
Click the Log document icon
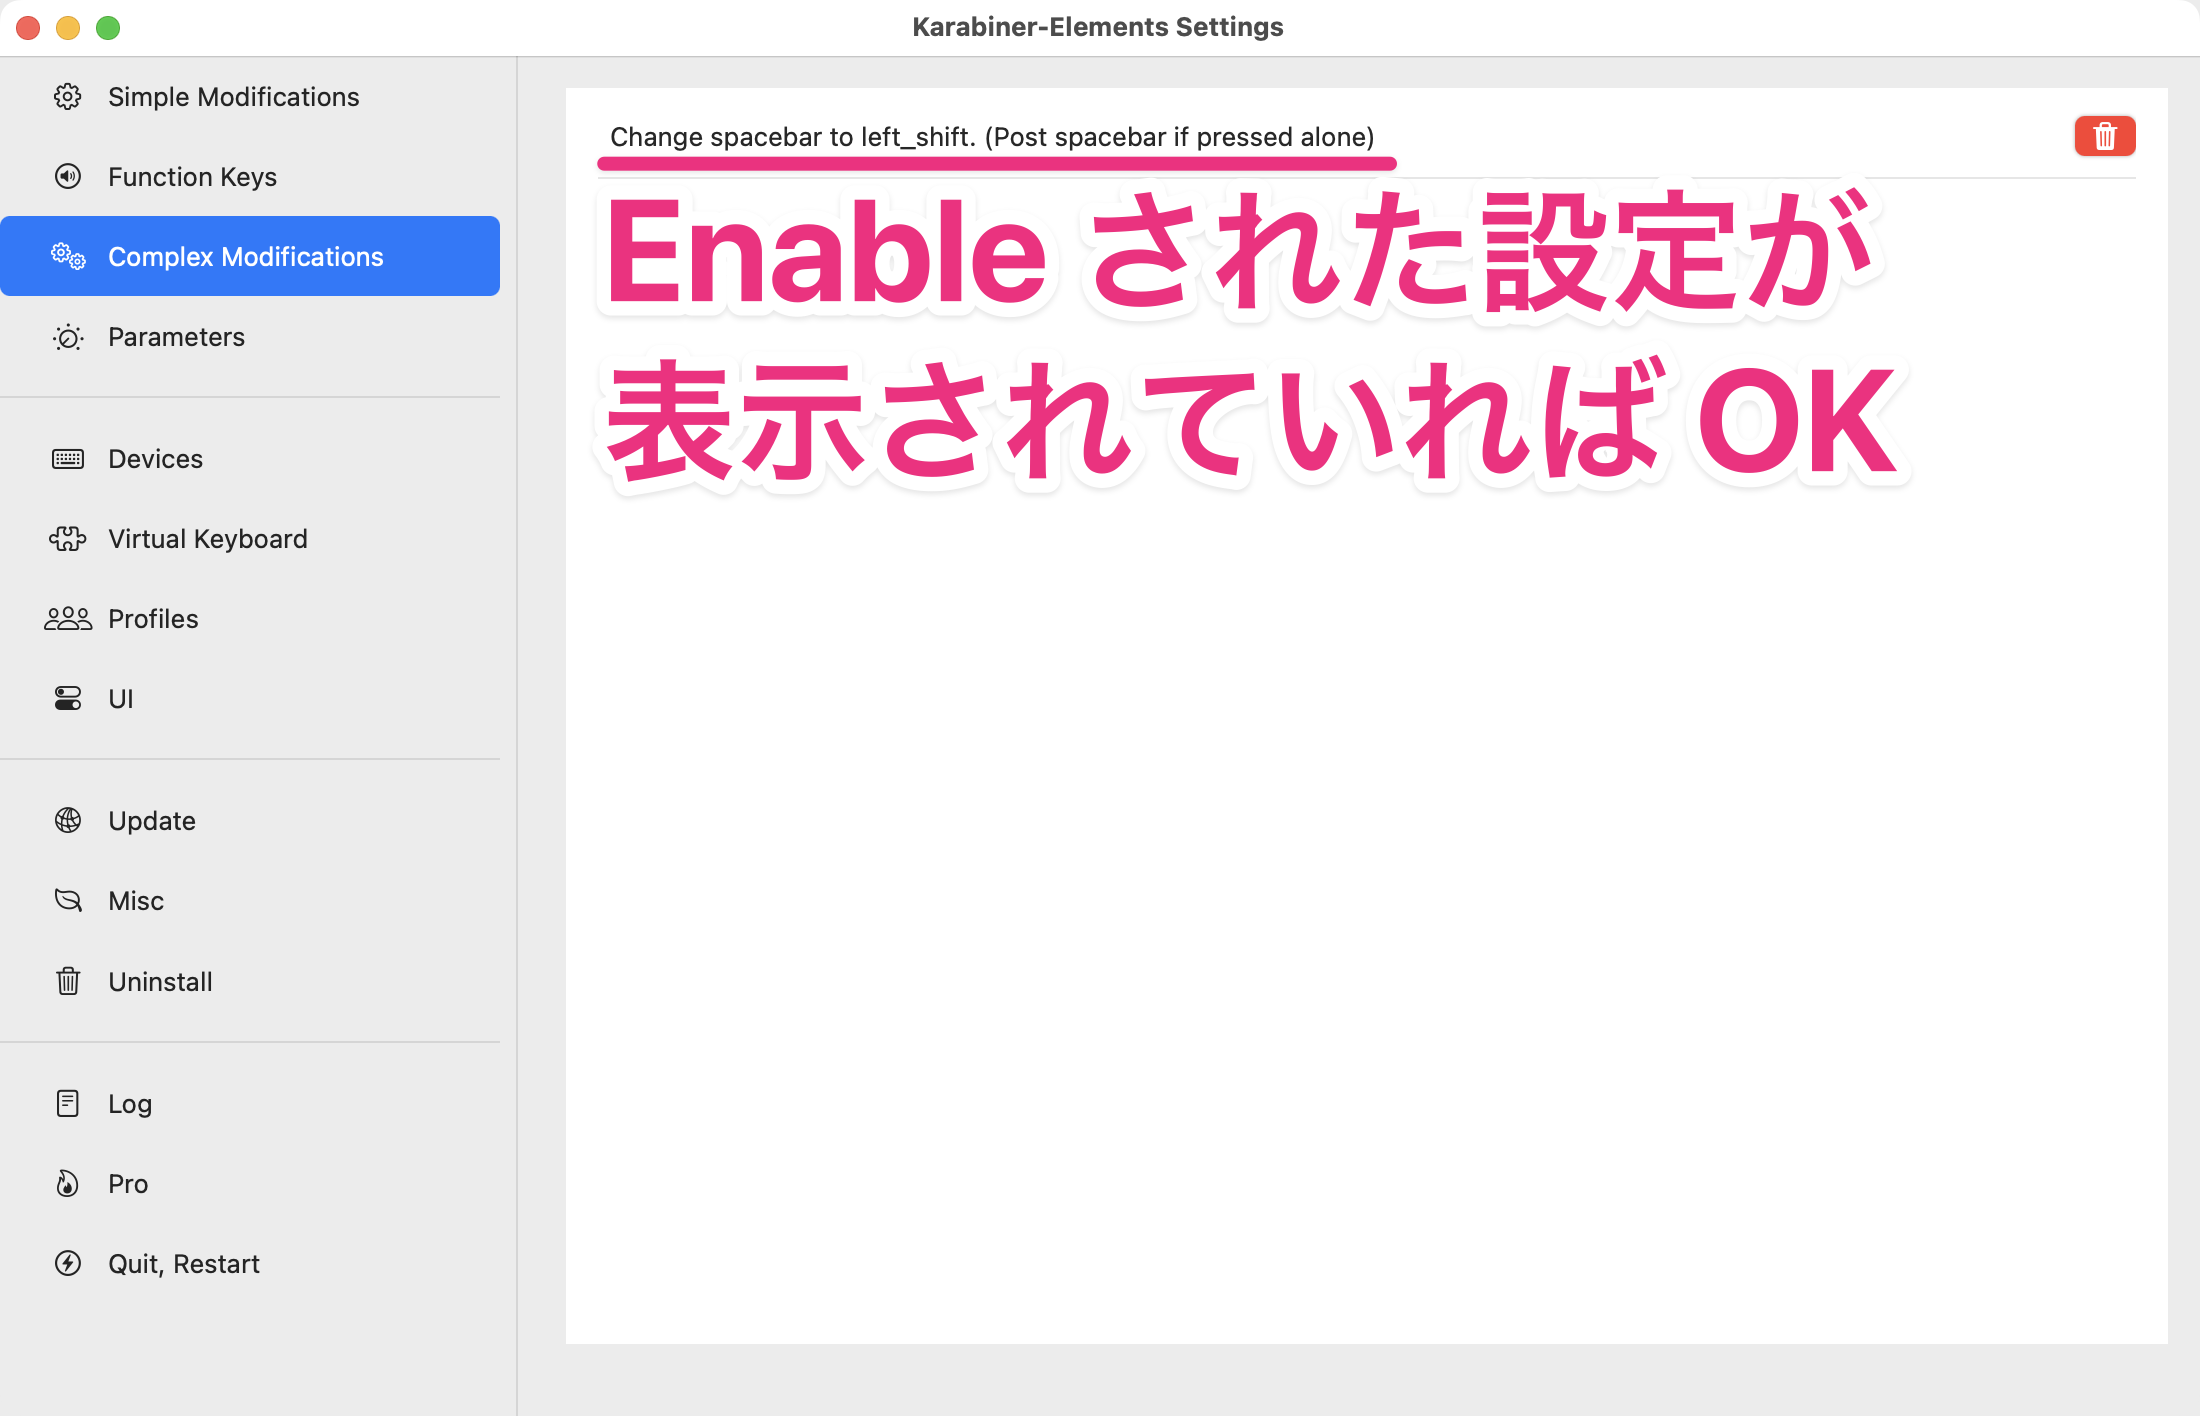tap(67, 1103)
